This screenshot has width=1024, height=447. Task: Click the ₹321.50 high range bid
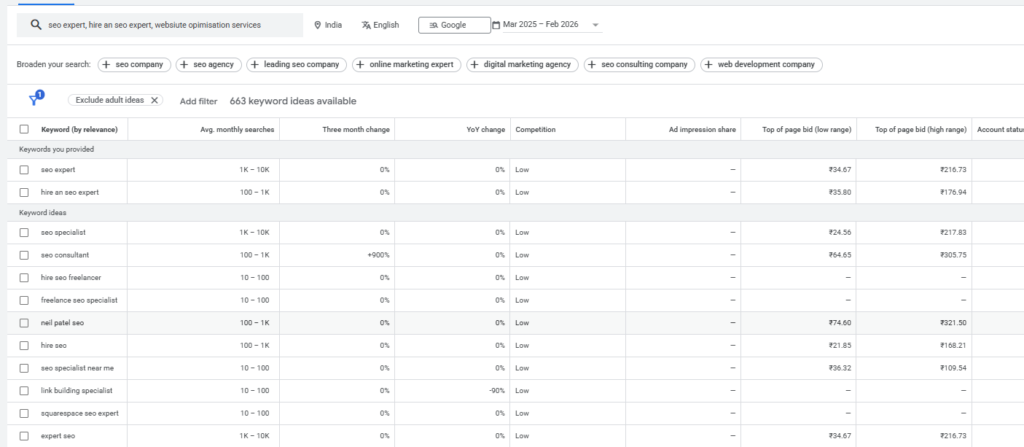pyautogui.click(x=953, y=323)
